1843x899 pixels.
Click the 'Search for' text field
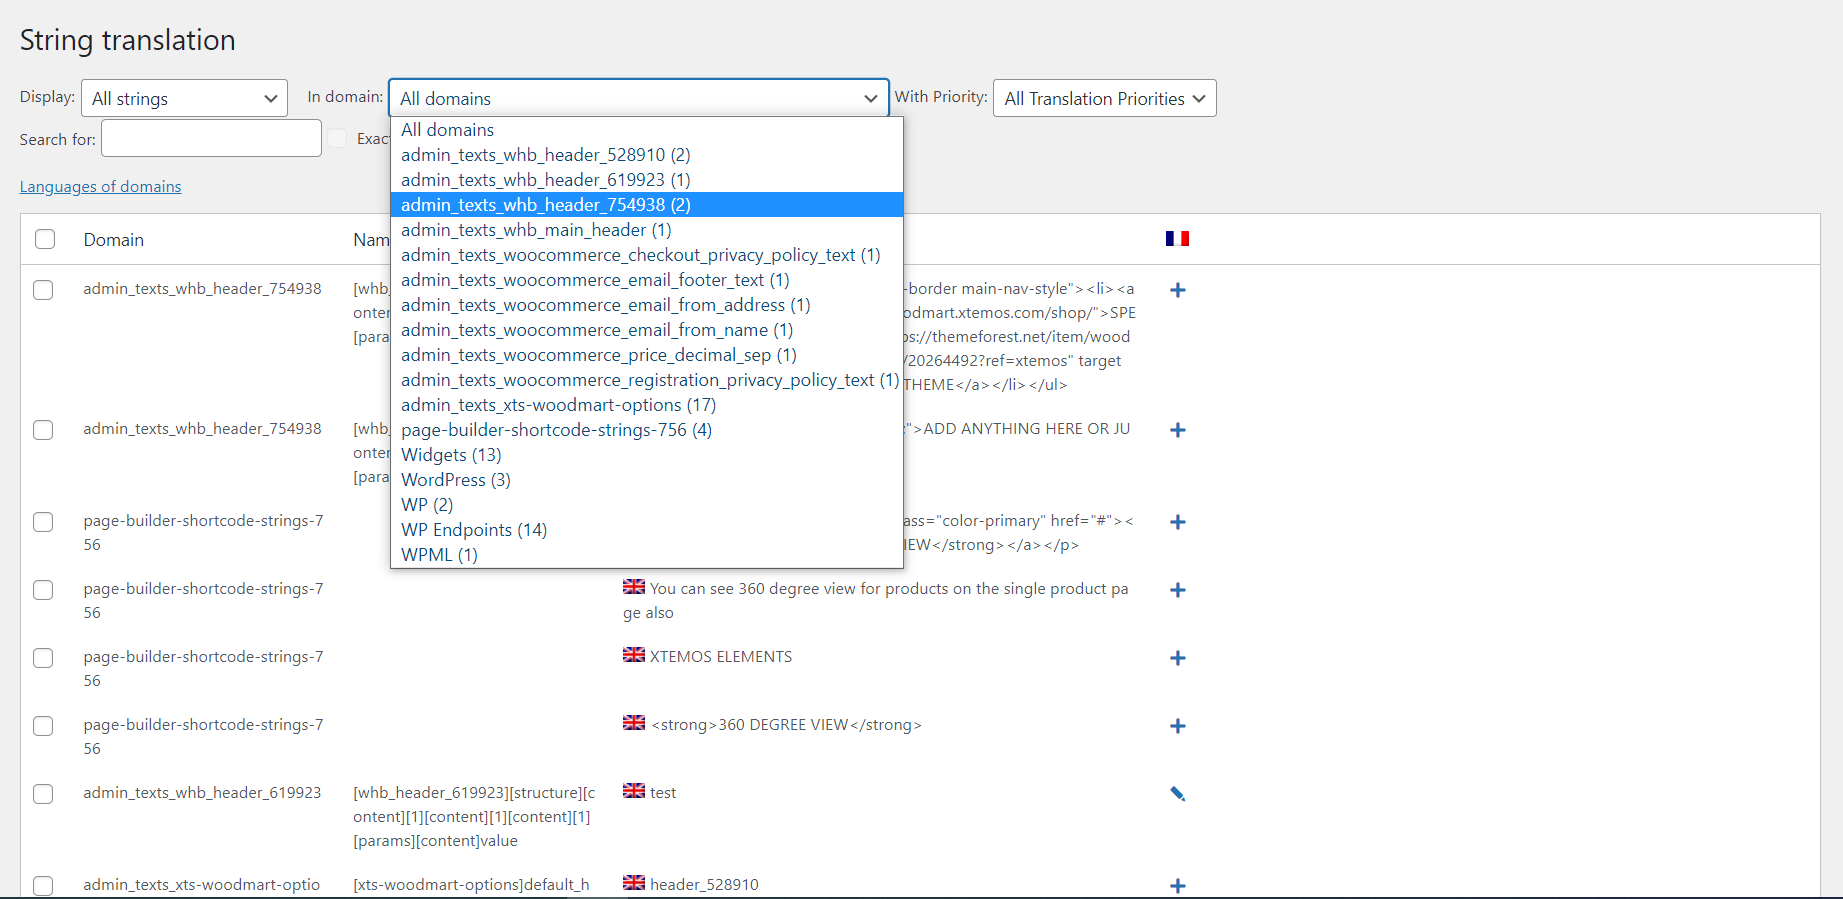pyautogui.click(x=211, y=139)
